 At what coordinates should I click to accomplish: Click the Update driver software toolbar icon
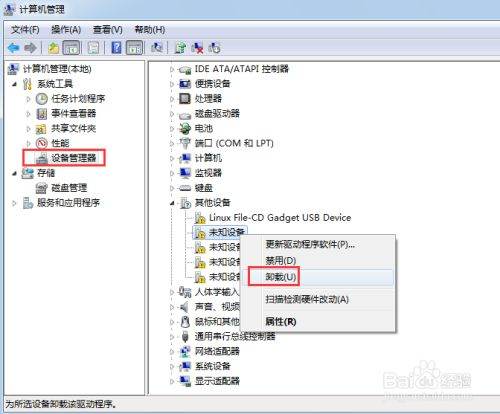pyautogui.click(x=180, y=48)
